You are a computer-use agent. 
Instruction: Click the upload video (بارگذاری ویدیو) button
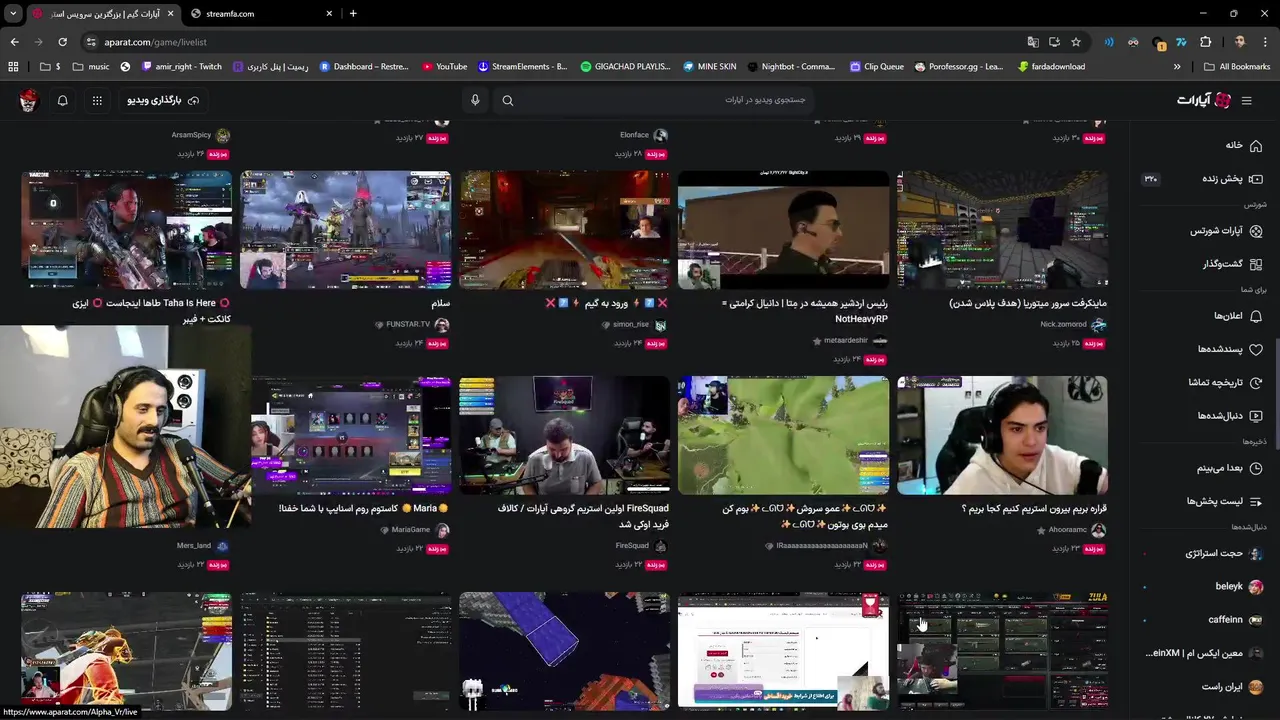pyautogui.click(x=162, y=100)
